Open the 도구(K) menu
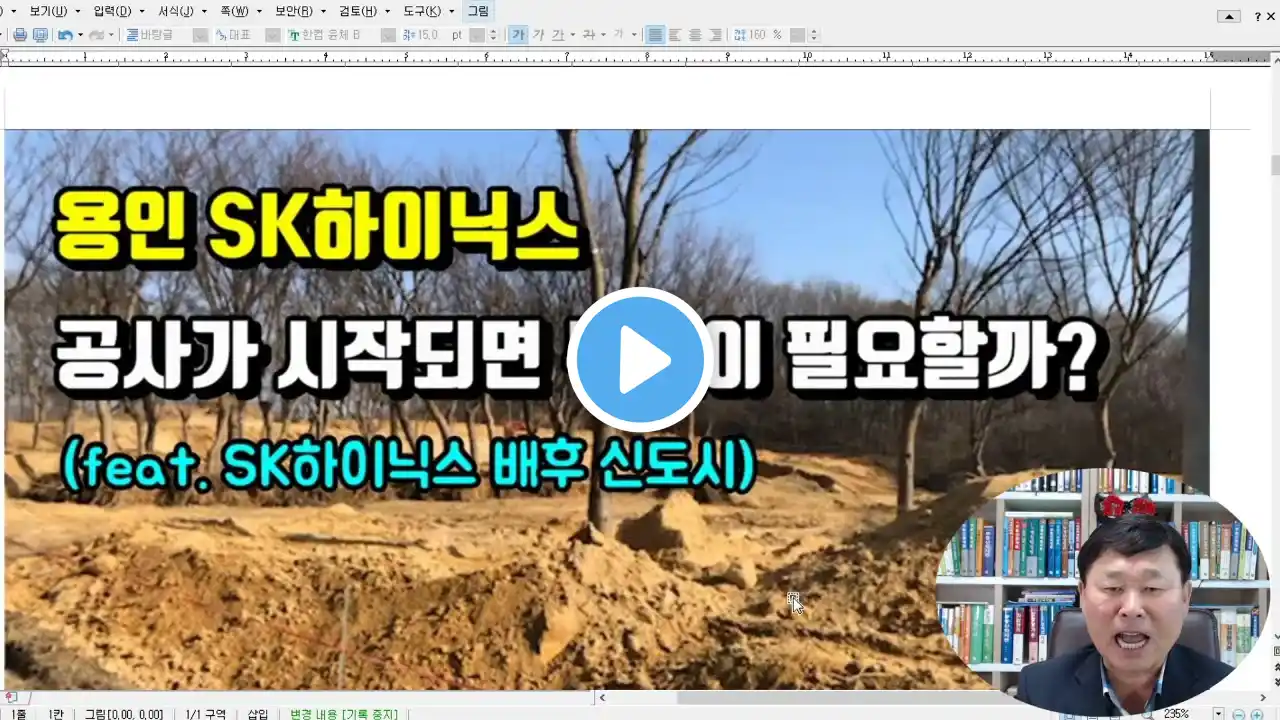Viewport: 1280px width, 720px height. coord(421,11)
